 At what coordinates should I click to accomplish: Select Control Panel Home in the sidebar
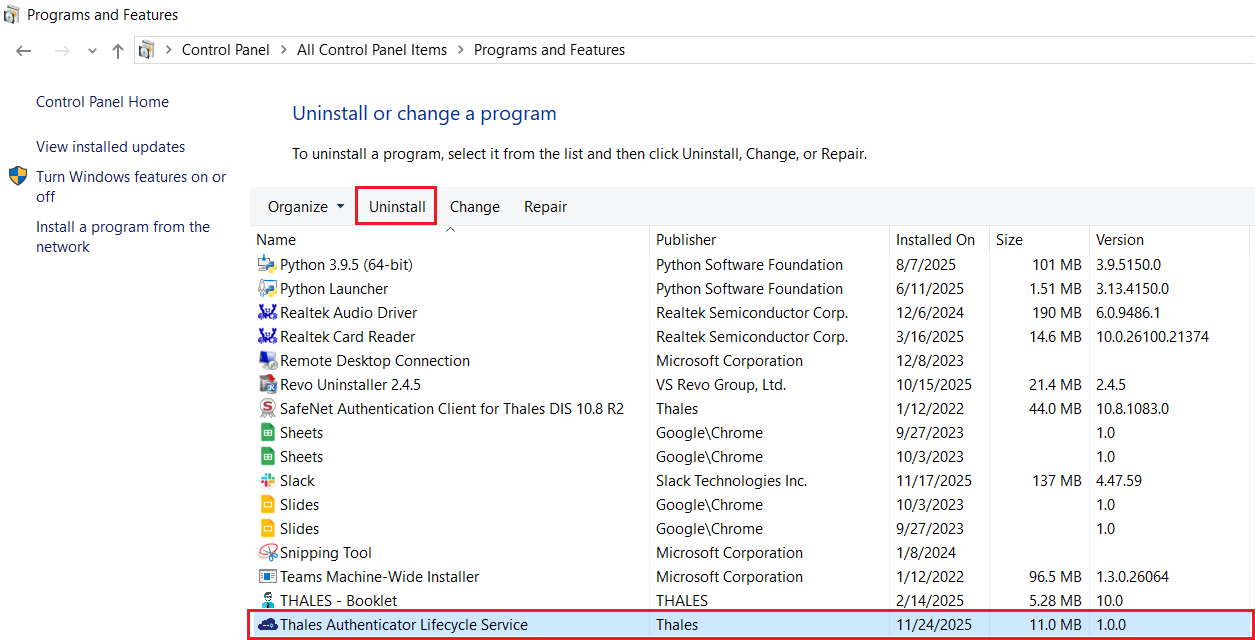(102, 101)
